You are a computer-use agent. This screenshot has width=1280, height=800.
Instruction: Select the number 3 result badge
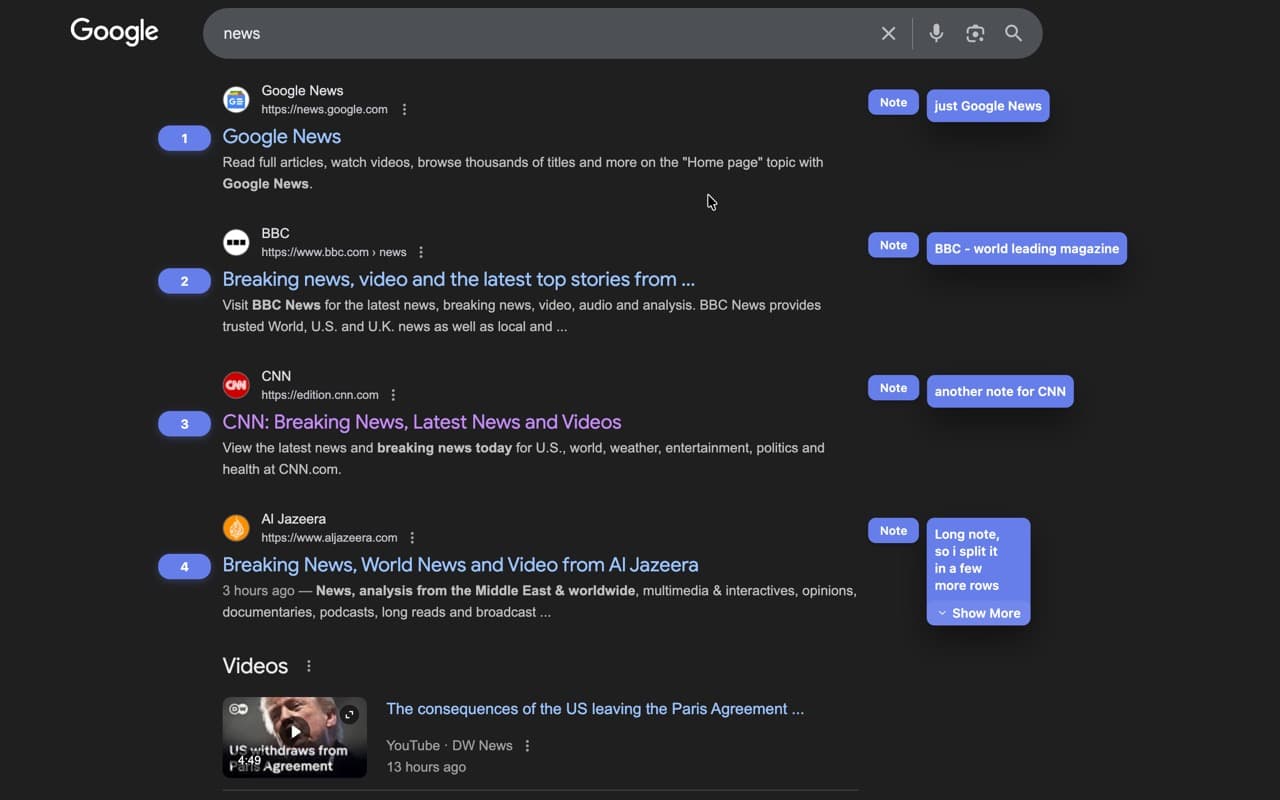184,424
